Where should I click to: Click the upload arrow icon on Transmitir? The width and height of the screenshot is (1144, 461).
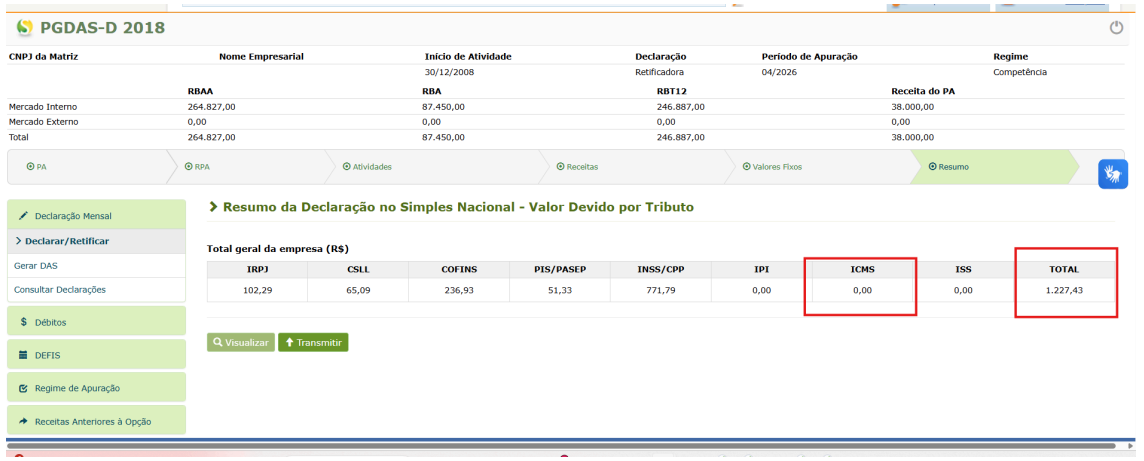[289, 342]
